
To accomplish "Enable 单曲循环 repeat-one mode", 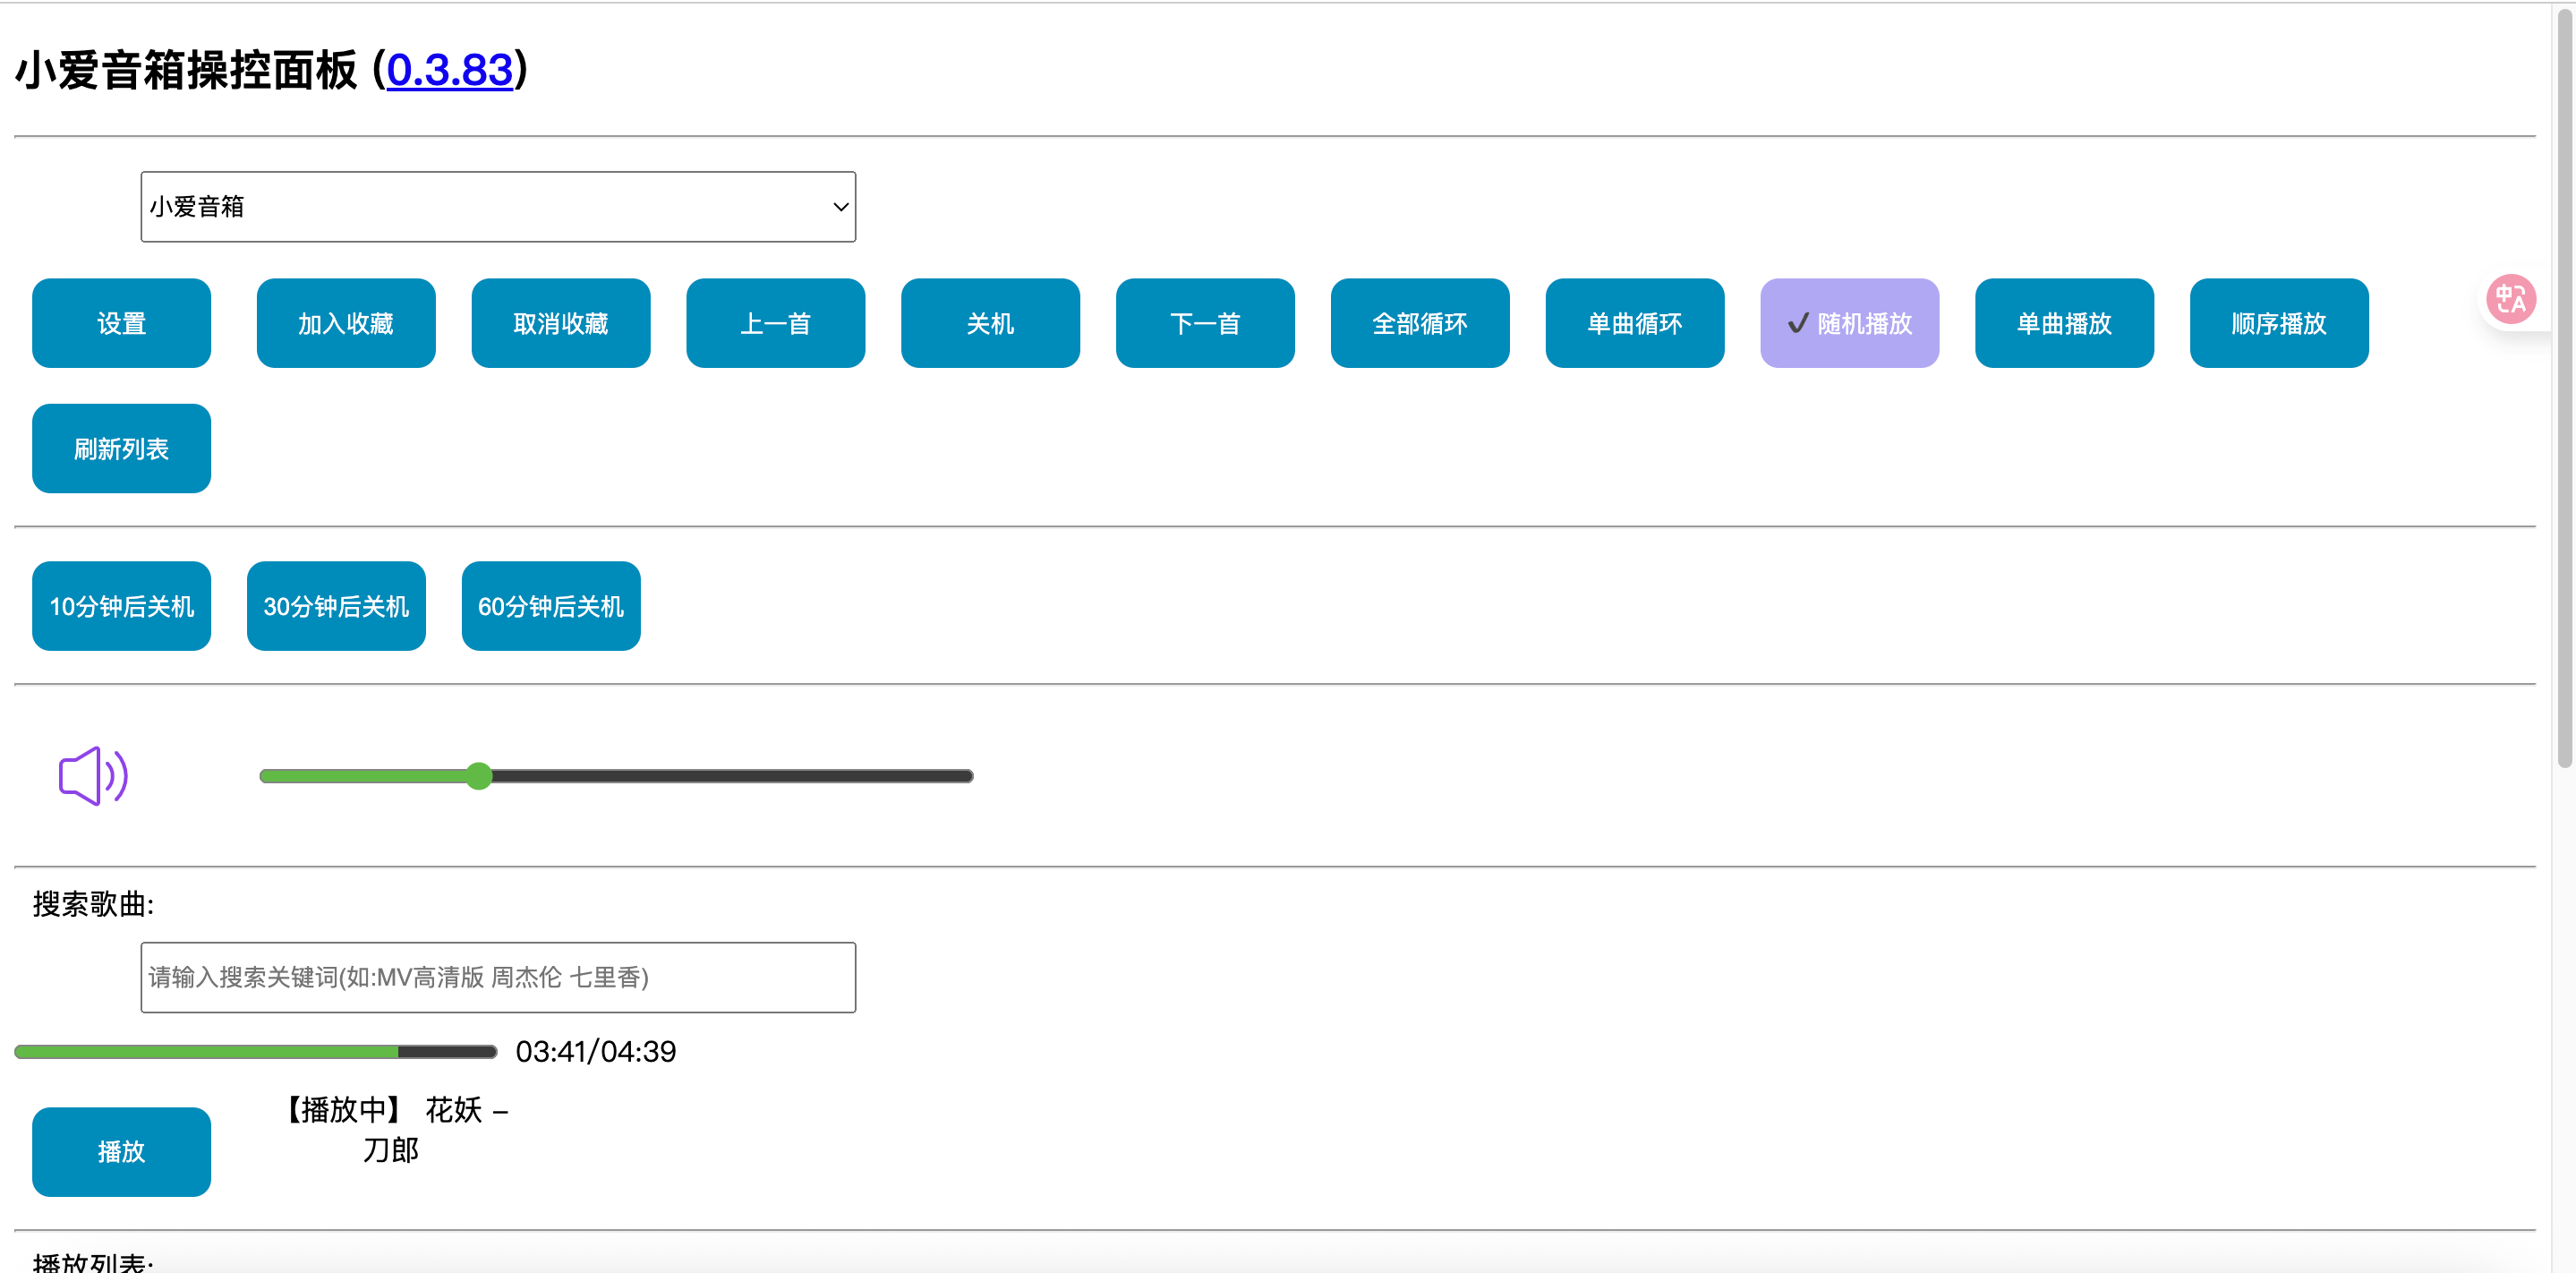I will click(1634, 323).
